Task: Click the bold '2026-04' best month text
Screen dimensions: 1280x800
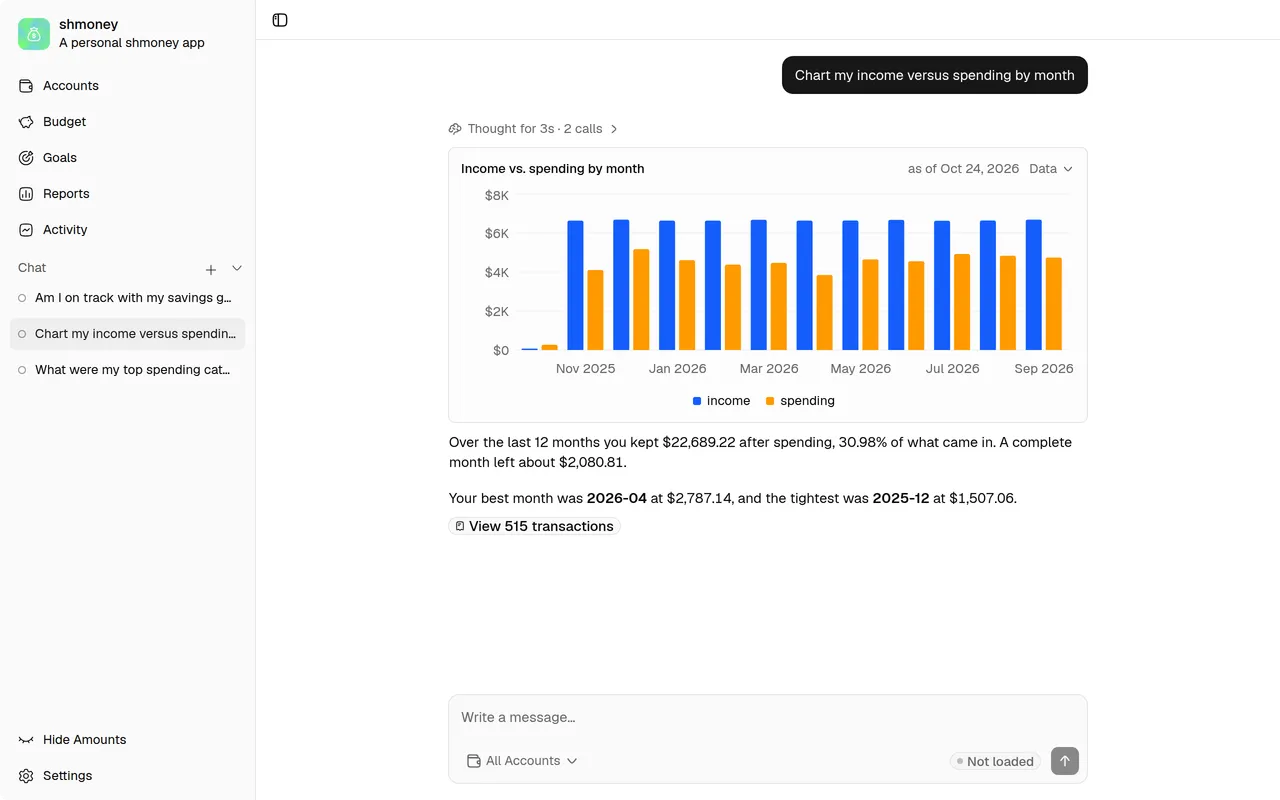Action: (617, 498)
